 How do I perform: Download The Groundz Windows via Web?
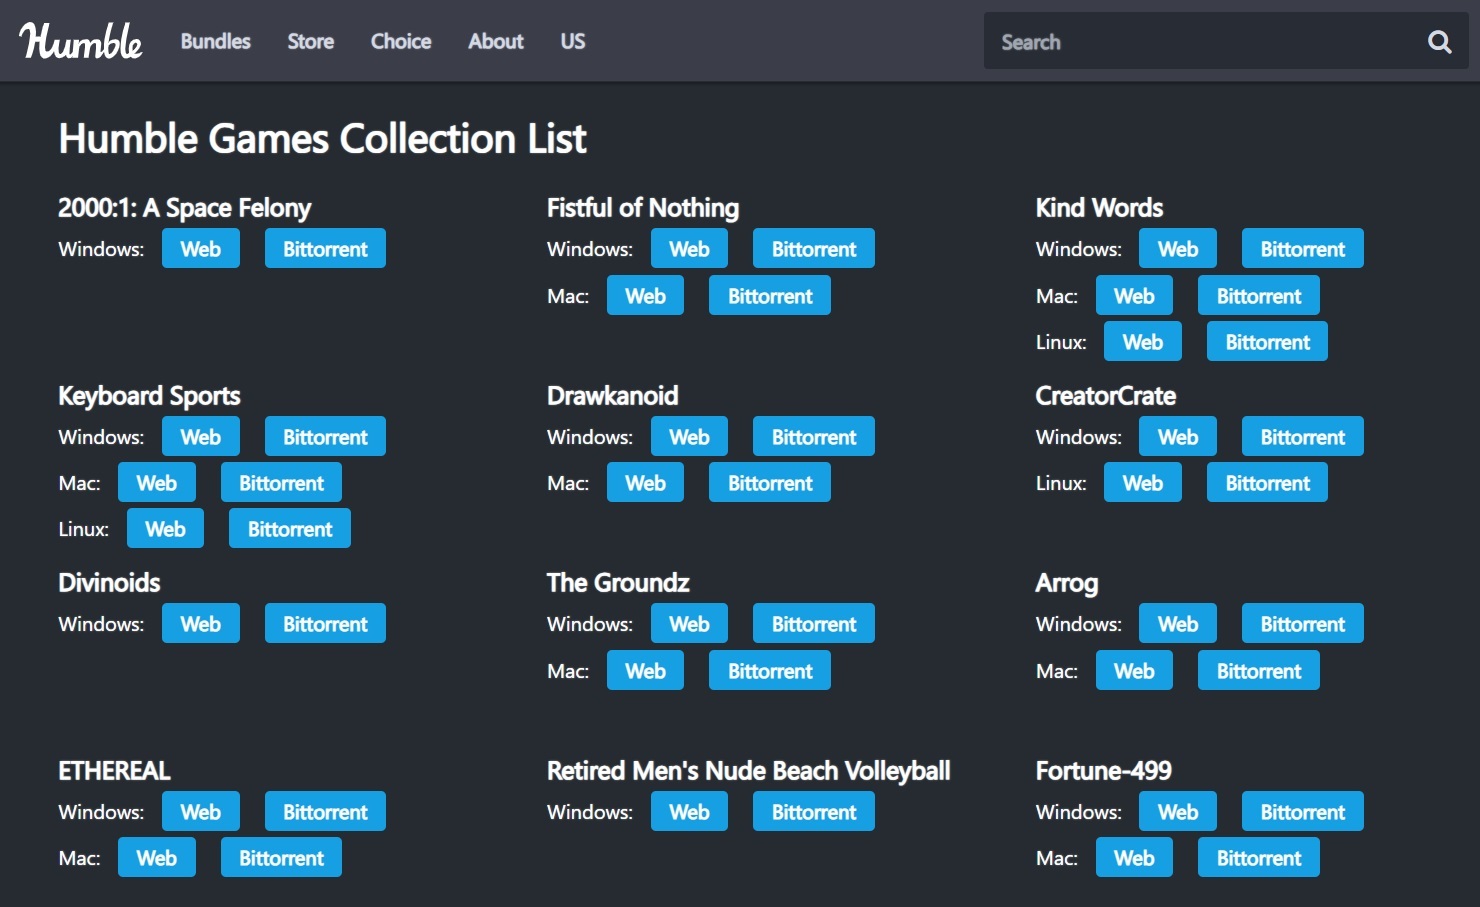click(x=689, y=624)
